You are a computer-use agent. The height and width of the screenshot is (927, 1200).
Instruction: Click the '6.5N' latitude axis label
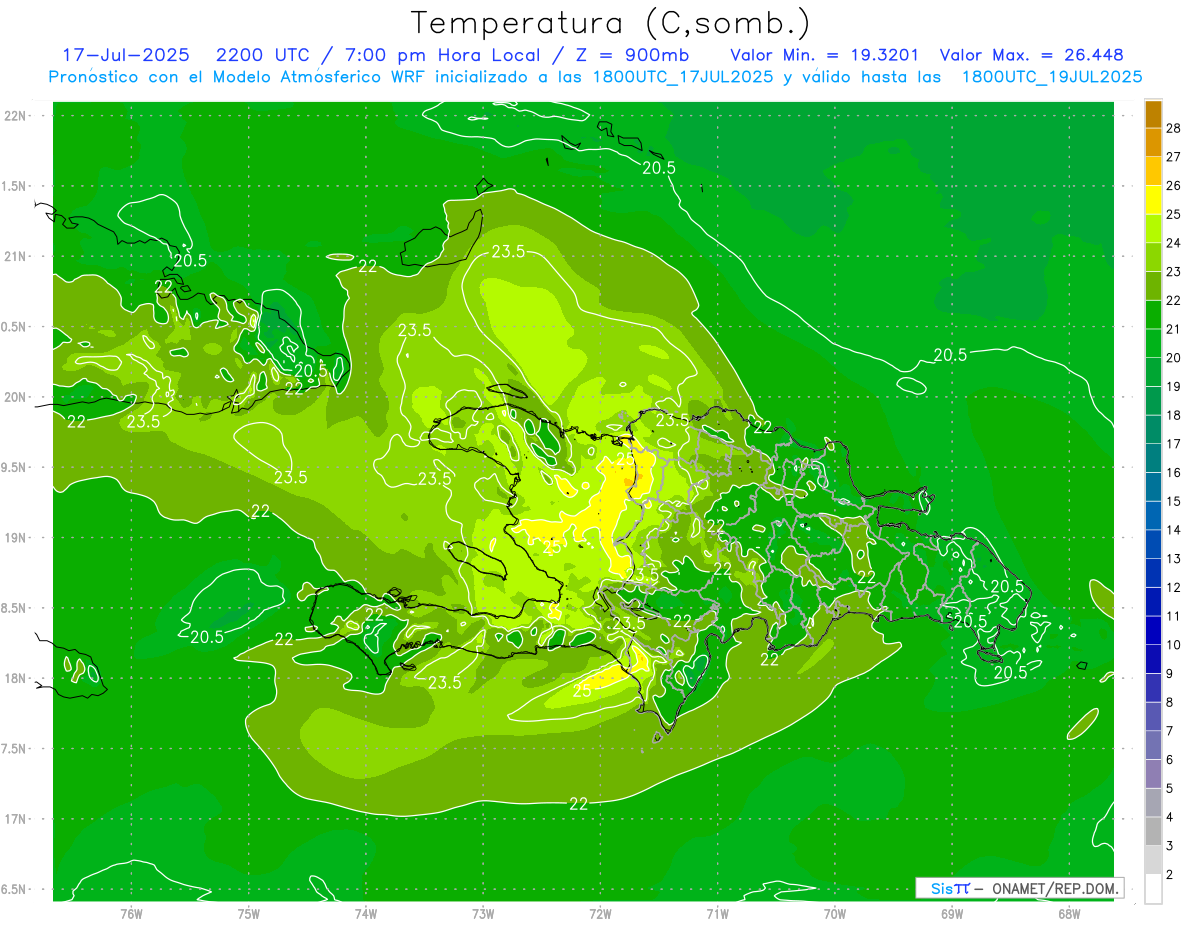(x=15, y=889)
